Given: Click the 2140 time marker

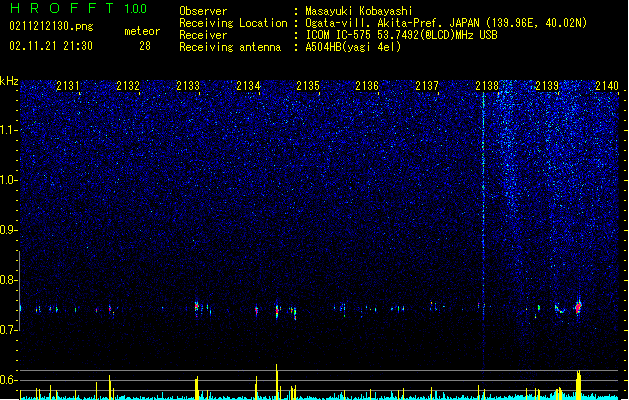Looking at the screenshot, I should point(607,86).
